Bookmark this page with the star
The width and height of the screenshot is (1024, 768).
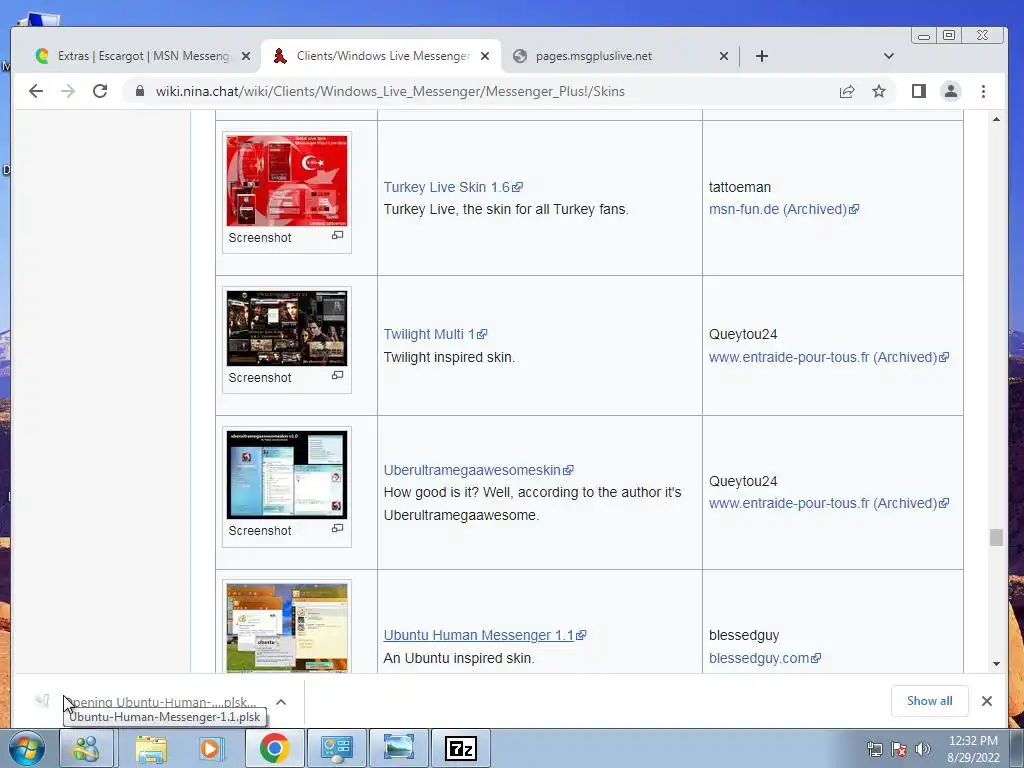tap(879, 91)
